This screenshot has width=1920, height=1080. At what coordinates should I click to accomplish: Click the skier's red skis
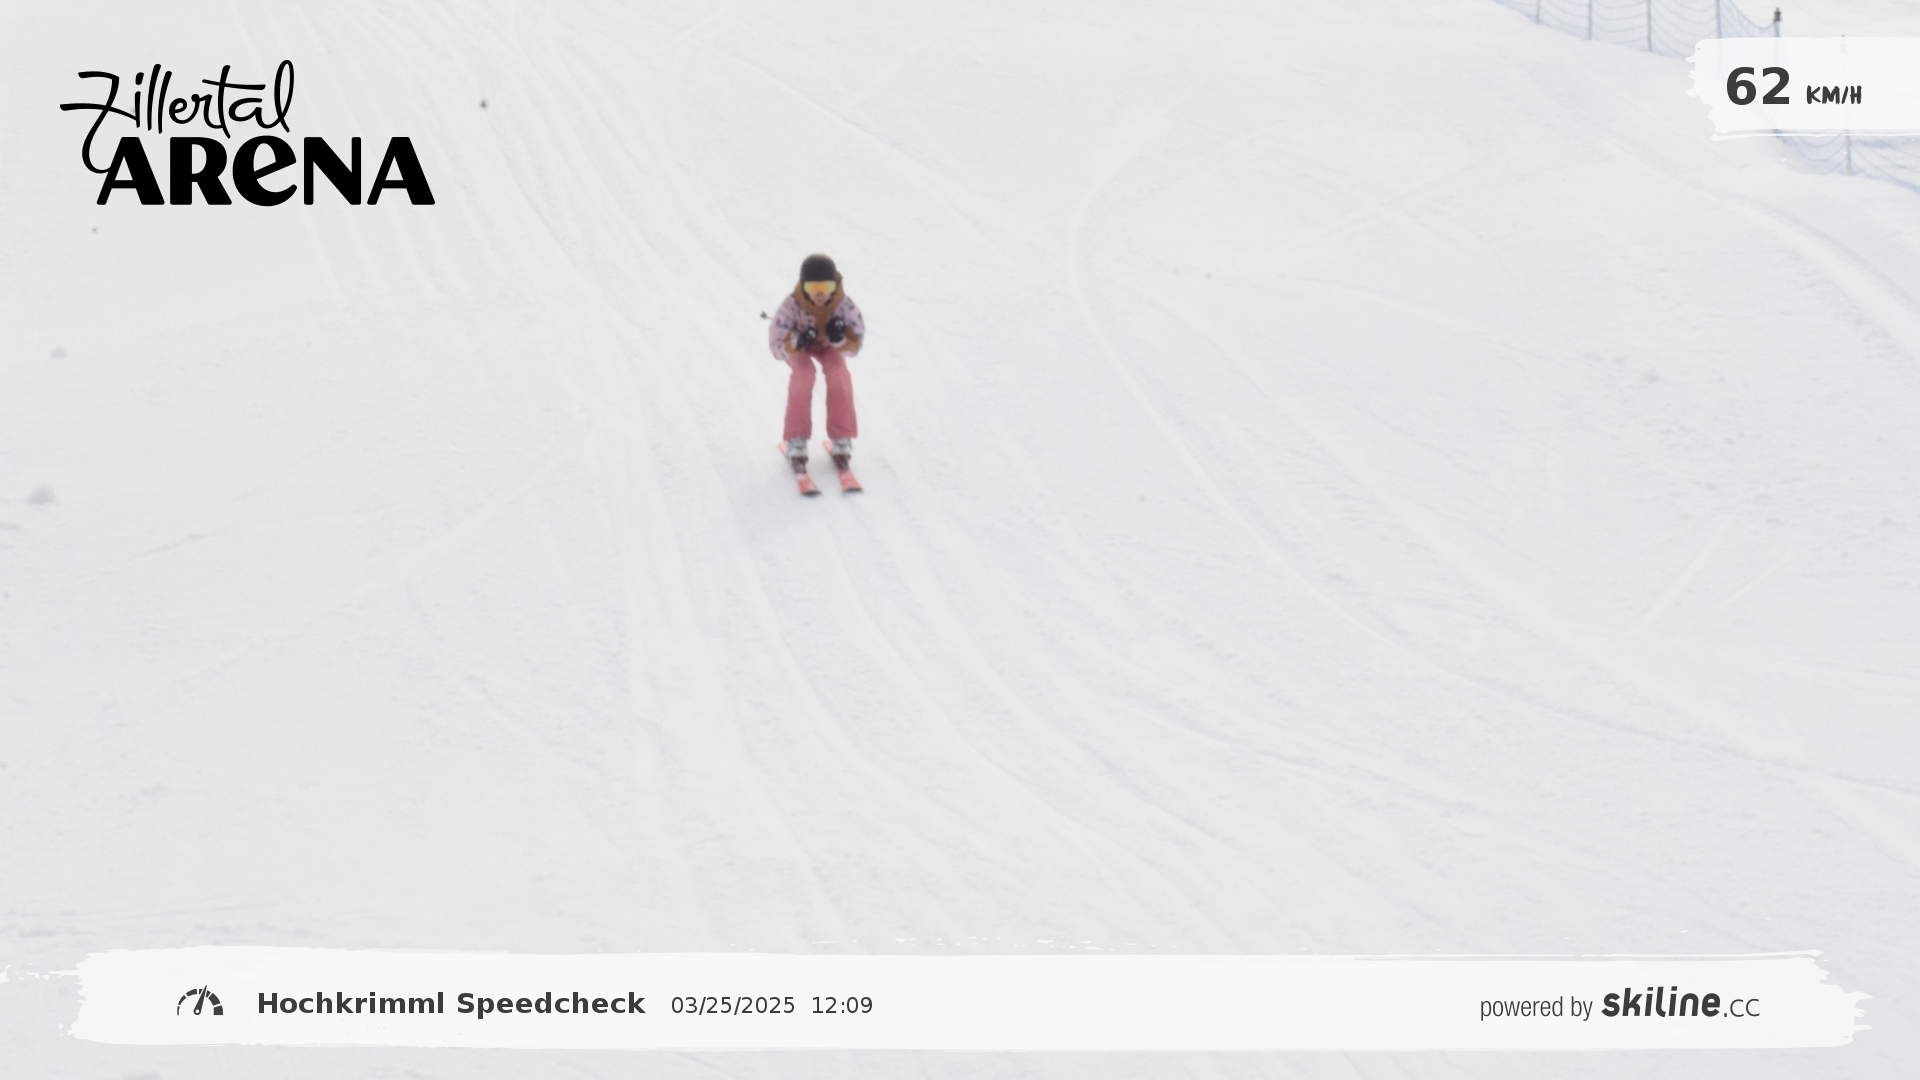(821, 469)
